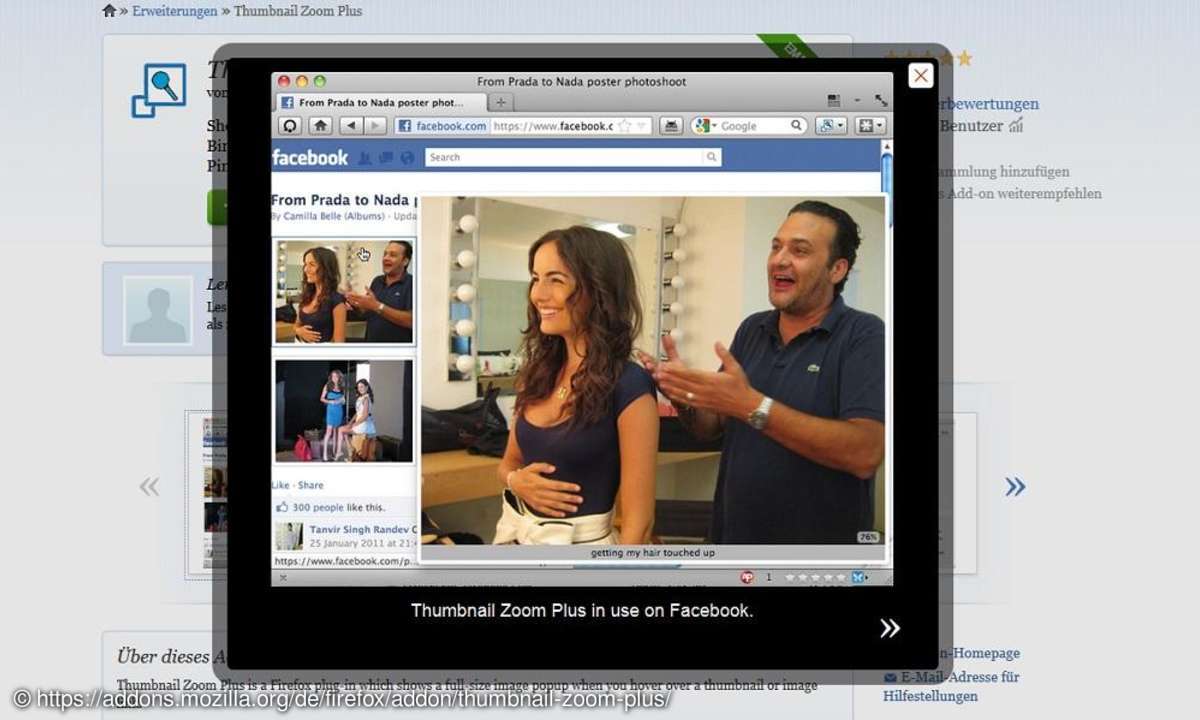
Task: Click the Thumbnail Zoom Plus add-on icon
Action: tap(160, 90)
